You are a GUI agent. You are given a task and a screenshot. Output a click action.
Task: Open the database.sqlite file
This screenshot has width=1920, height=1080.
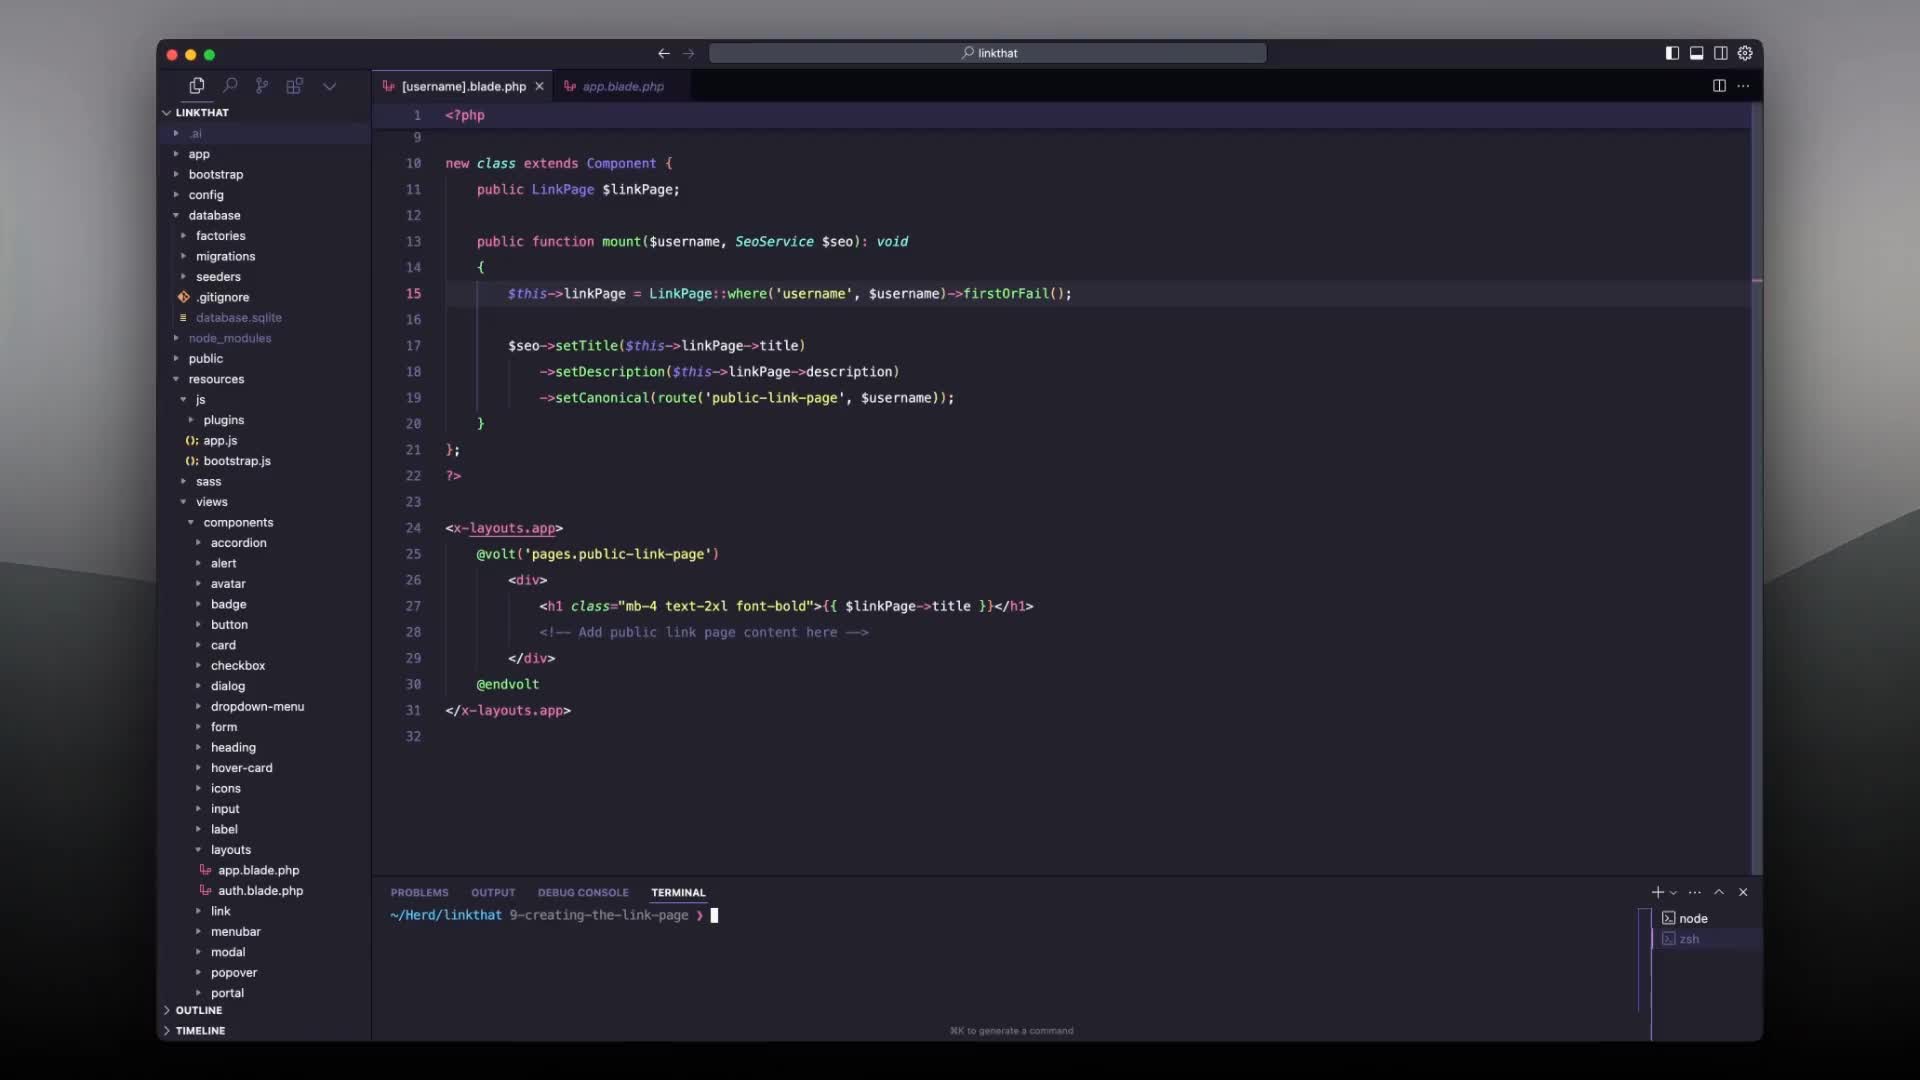[264, 318]
